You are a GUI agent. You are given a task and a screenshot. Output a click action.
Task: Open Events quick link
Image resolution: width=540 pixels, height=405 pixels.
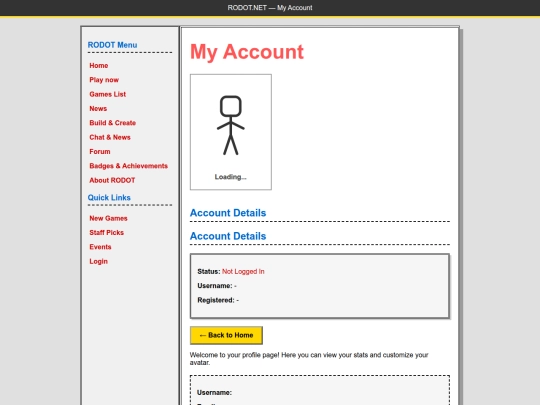tap(100, 247)
